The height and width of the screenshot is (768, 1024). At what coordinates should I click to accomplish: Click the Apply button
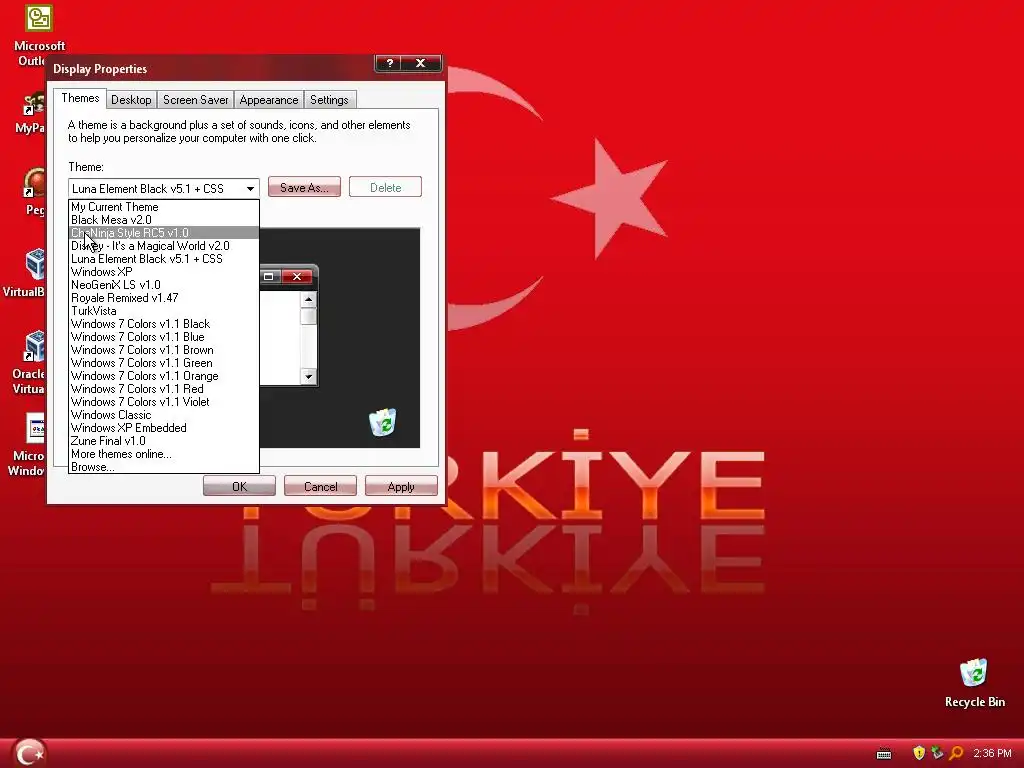[x=401, y=487]
